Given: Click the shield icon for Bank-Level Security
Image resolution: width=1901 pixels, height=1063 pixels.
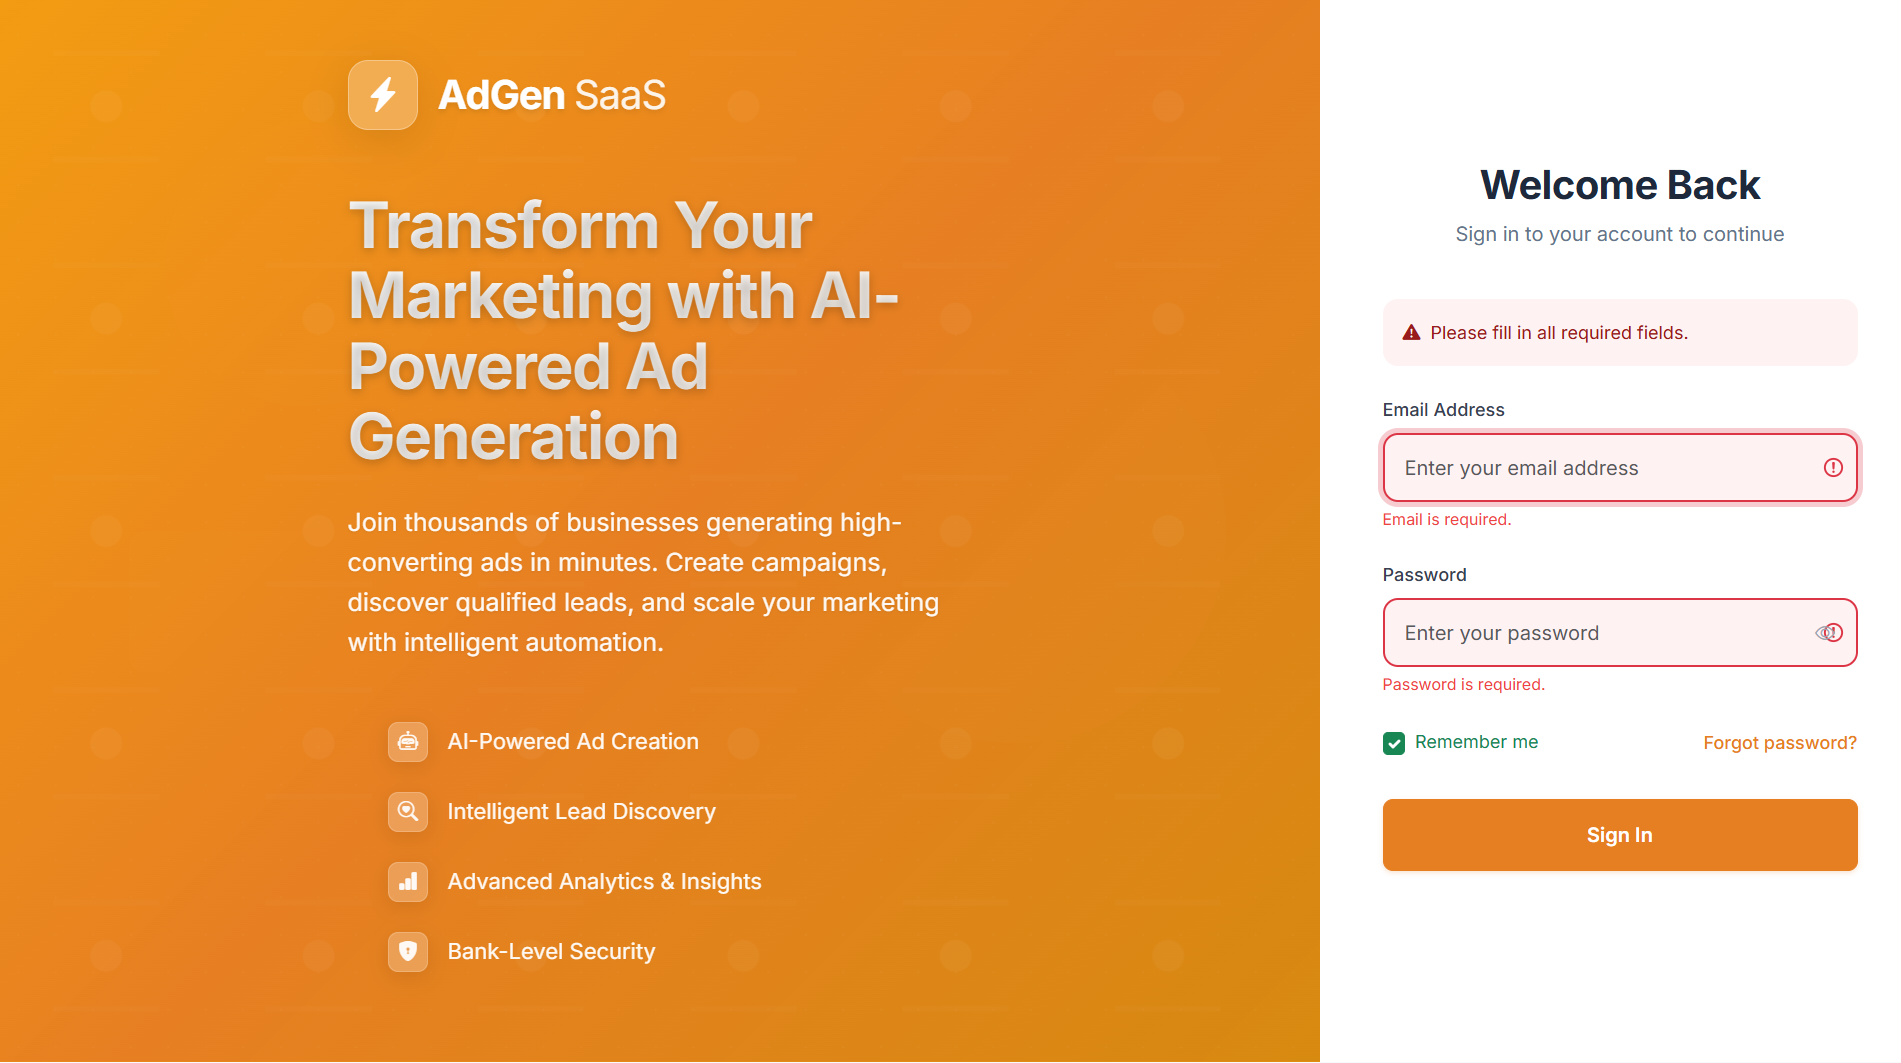Looking at the screenshot, I should pyautogui.click(x=408, y=952).
